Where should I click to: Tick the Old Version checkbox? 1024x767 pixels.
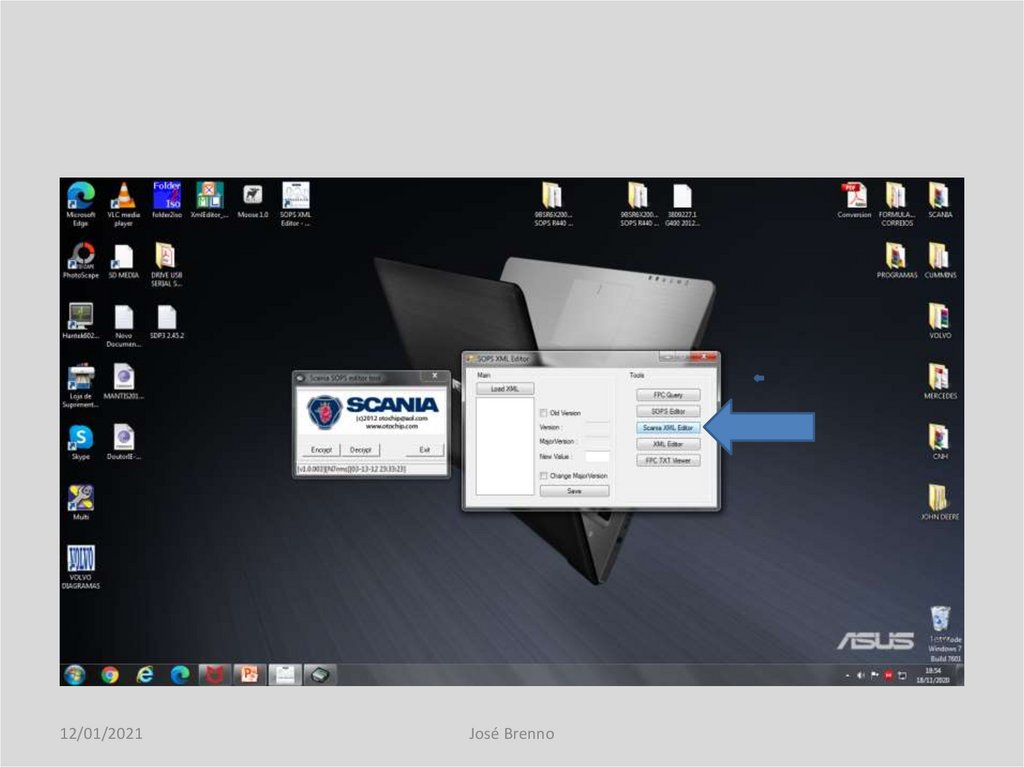click(x=543, y=413)
